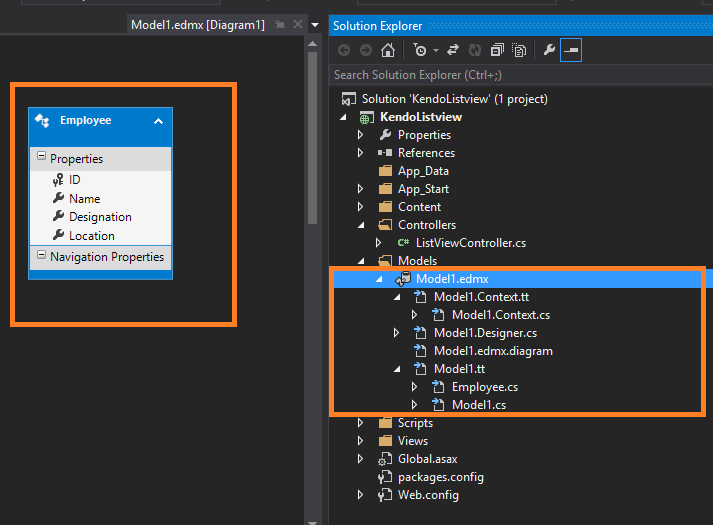Close the Model1.edmx diagram tab
This screenshot has height=525, width=713.
[296, 25]
